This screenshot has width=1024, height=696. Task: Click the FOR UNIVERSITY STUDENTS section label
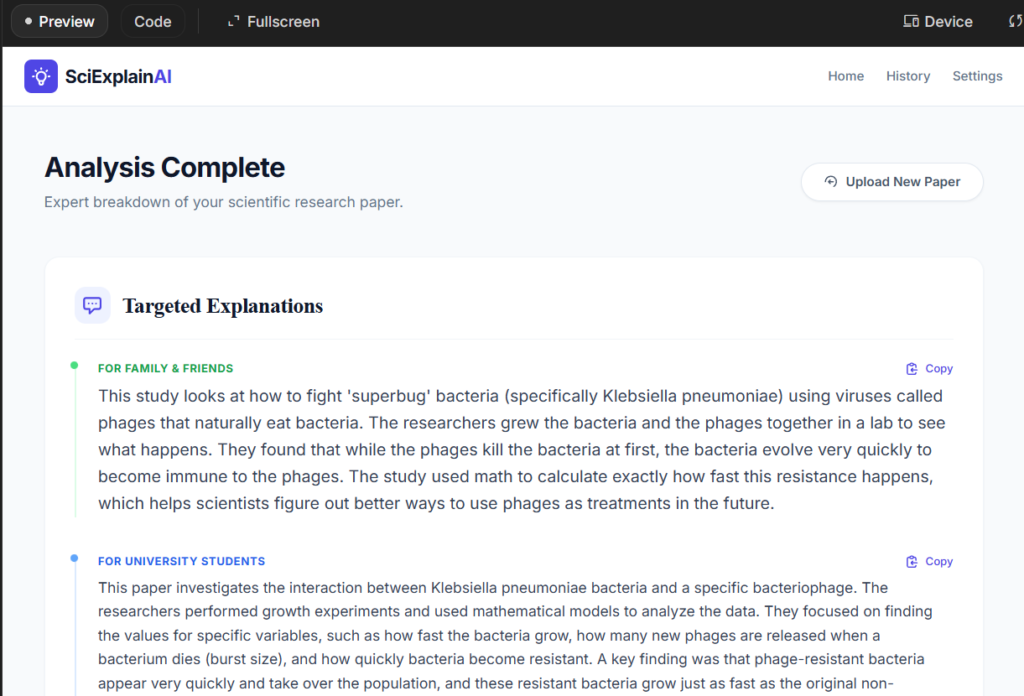181,562
